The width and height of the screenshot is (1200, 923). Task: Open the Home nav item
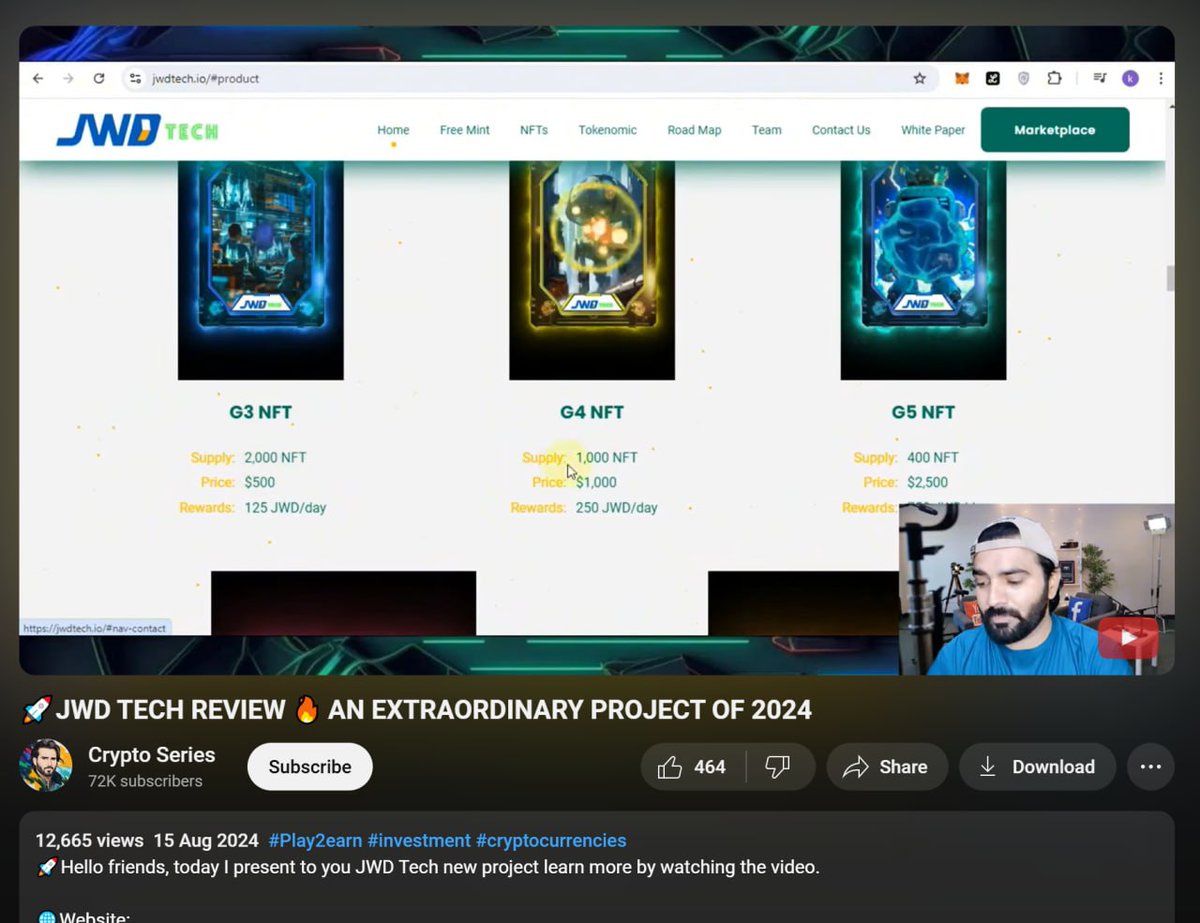[393, 130]
